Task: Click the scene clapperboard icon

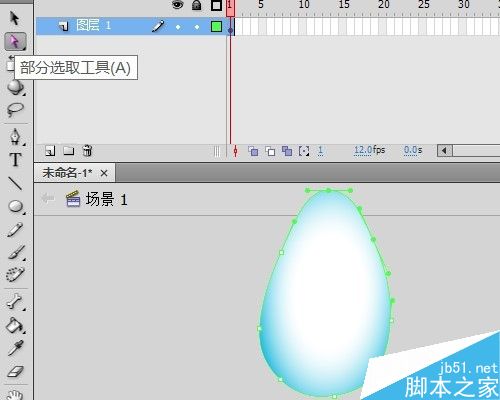Action: click(x=73, y=199)
